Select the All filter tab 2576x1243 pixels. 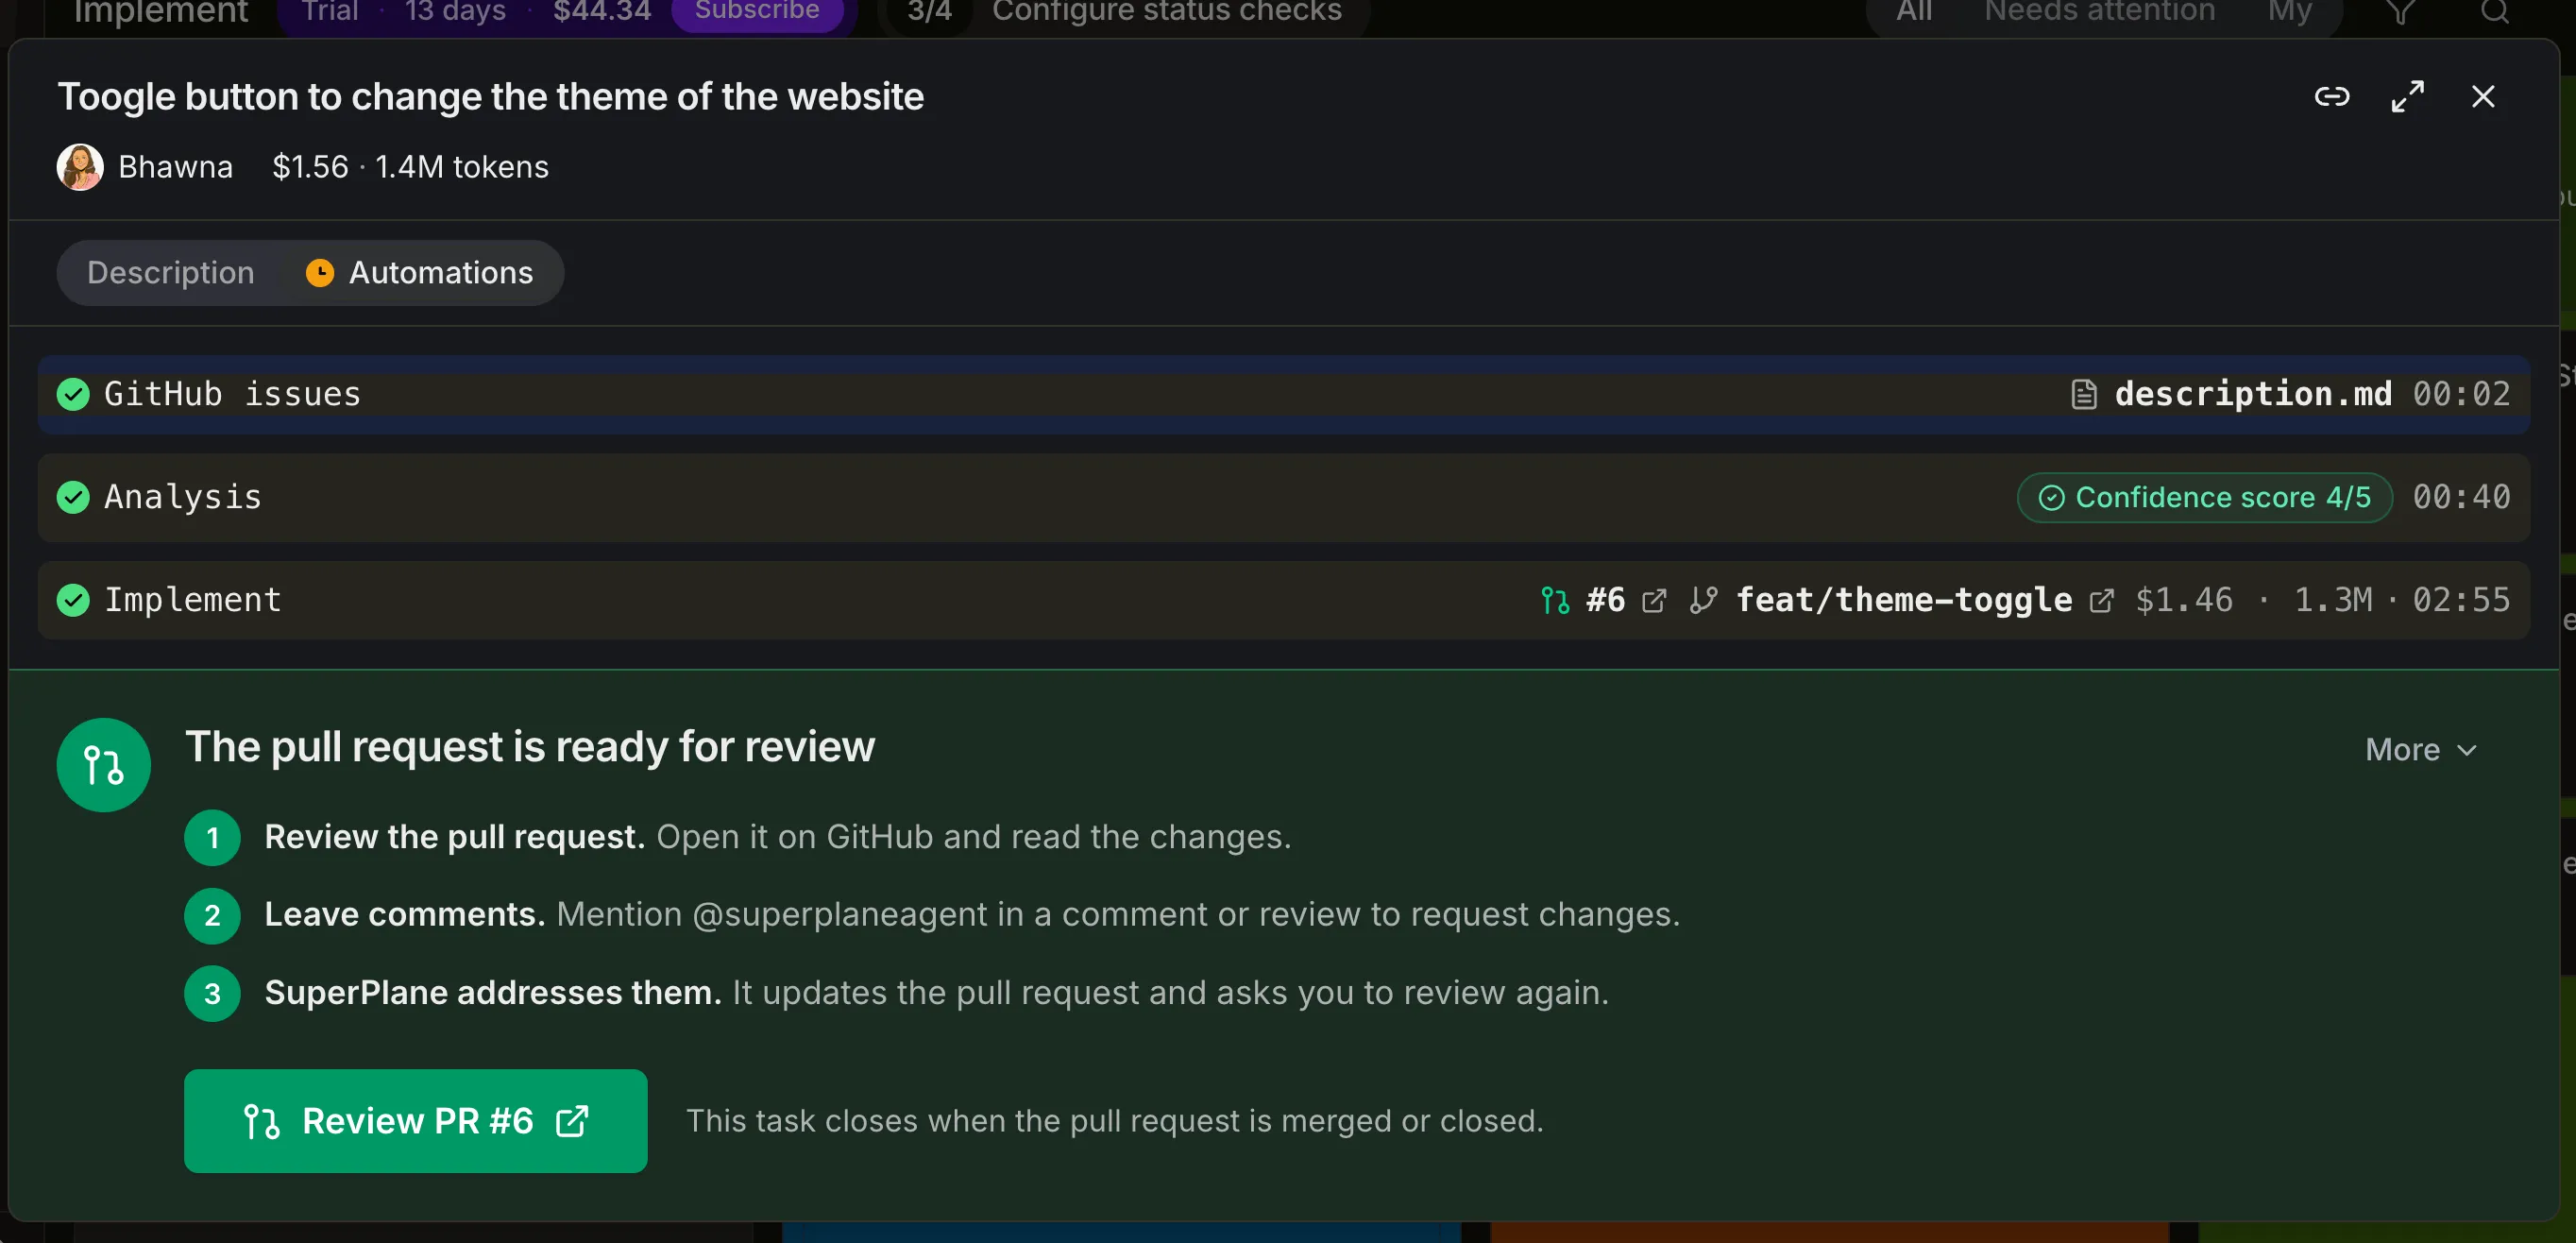pos(1914,12)
